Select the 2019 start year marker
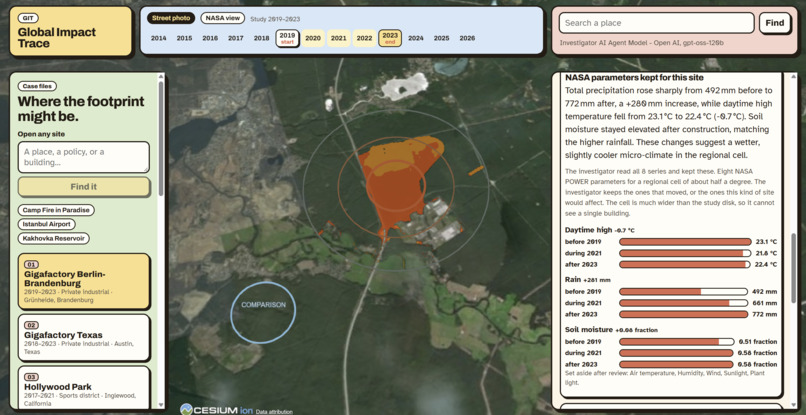Viewport: 806px width, 415px height. [x=287, y=38]
